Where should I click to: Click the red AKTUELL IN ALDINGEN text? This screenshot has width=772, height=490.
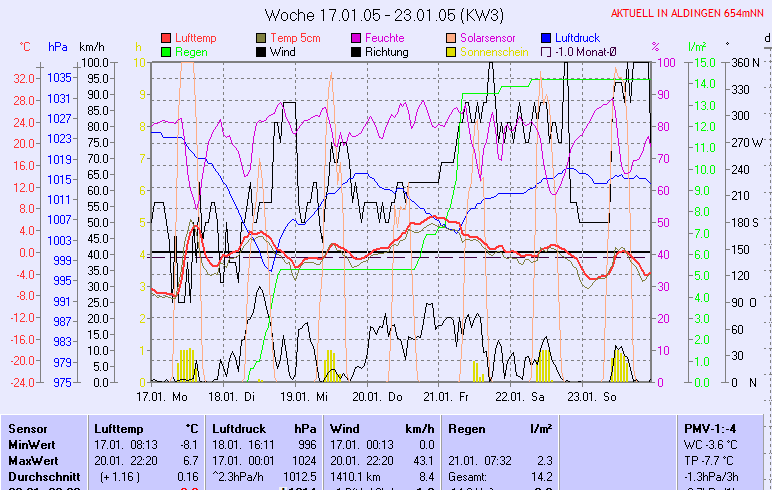click(691, 13)
